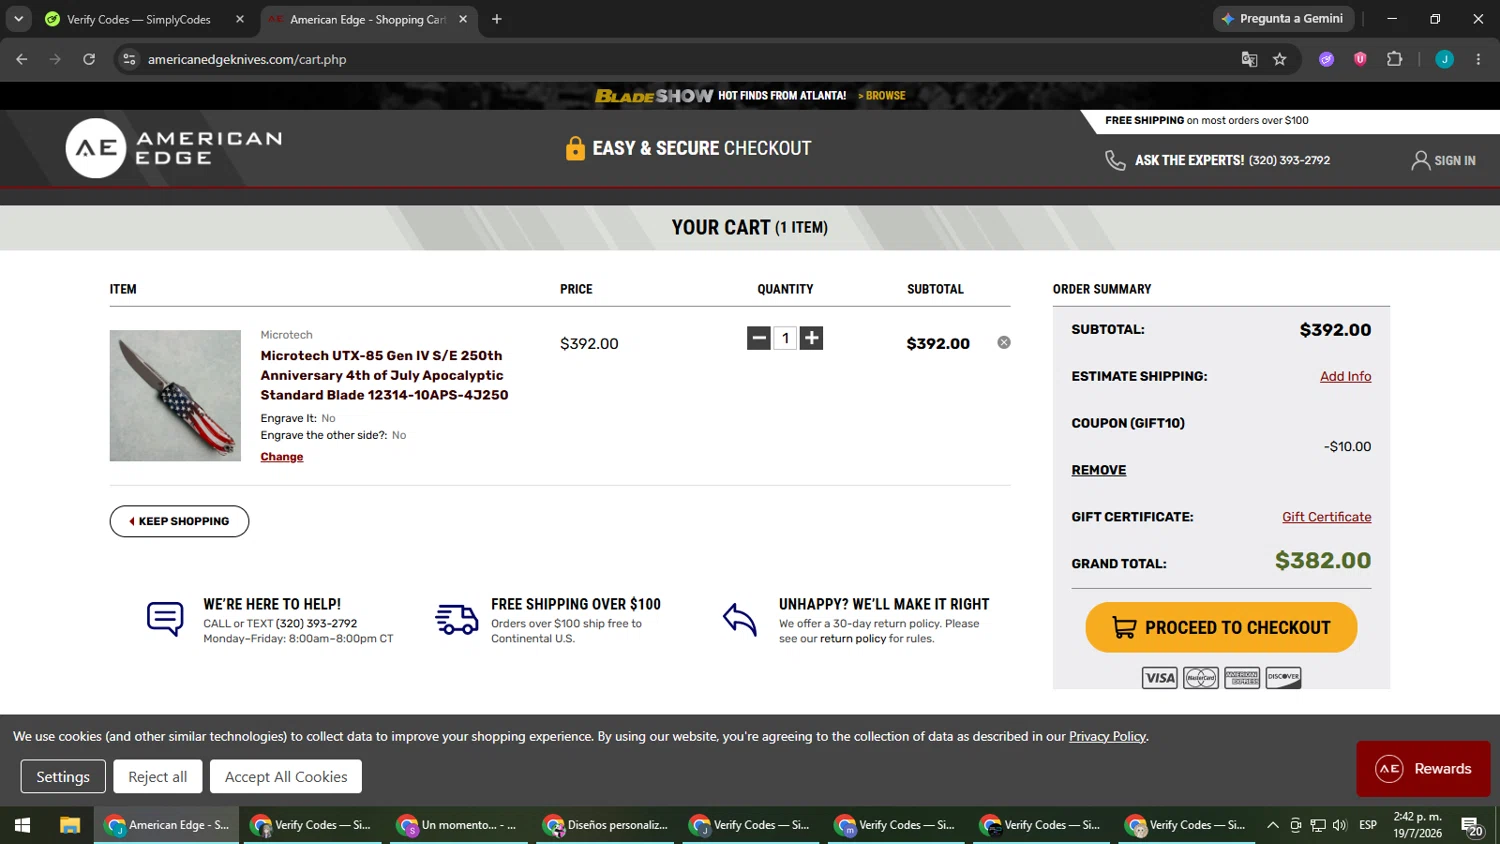Close the American Edge - Shopping Cart tab
The width and height of the screenshot is (1500, 844).
click(463, 19)
